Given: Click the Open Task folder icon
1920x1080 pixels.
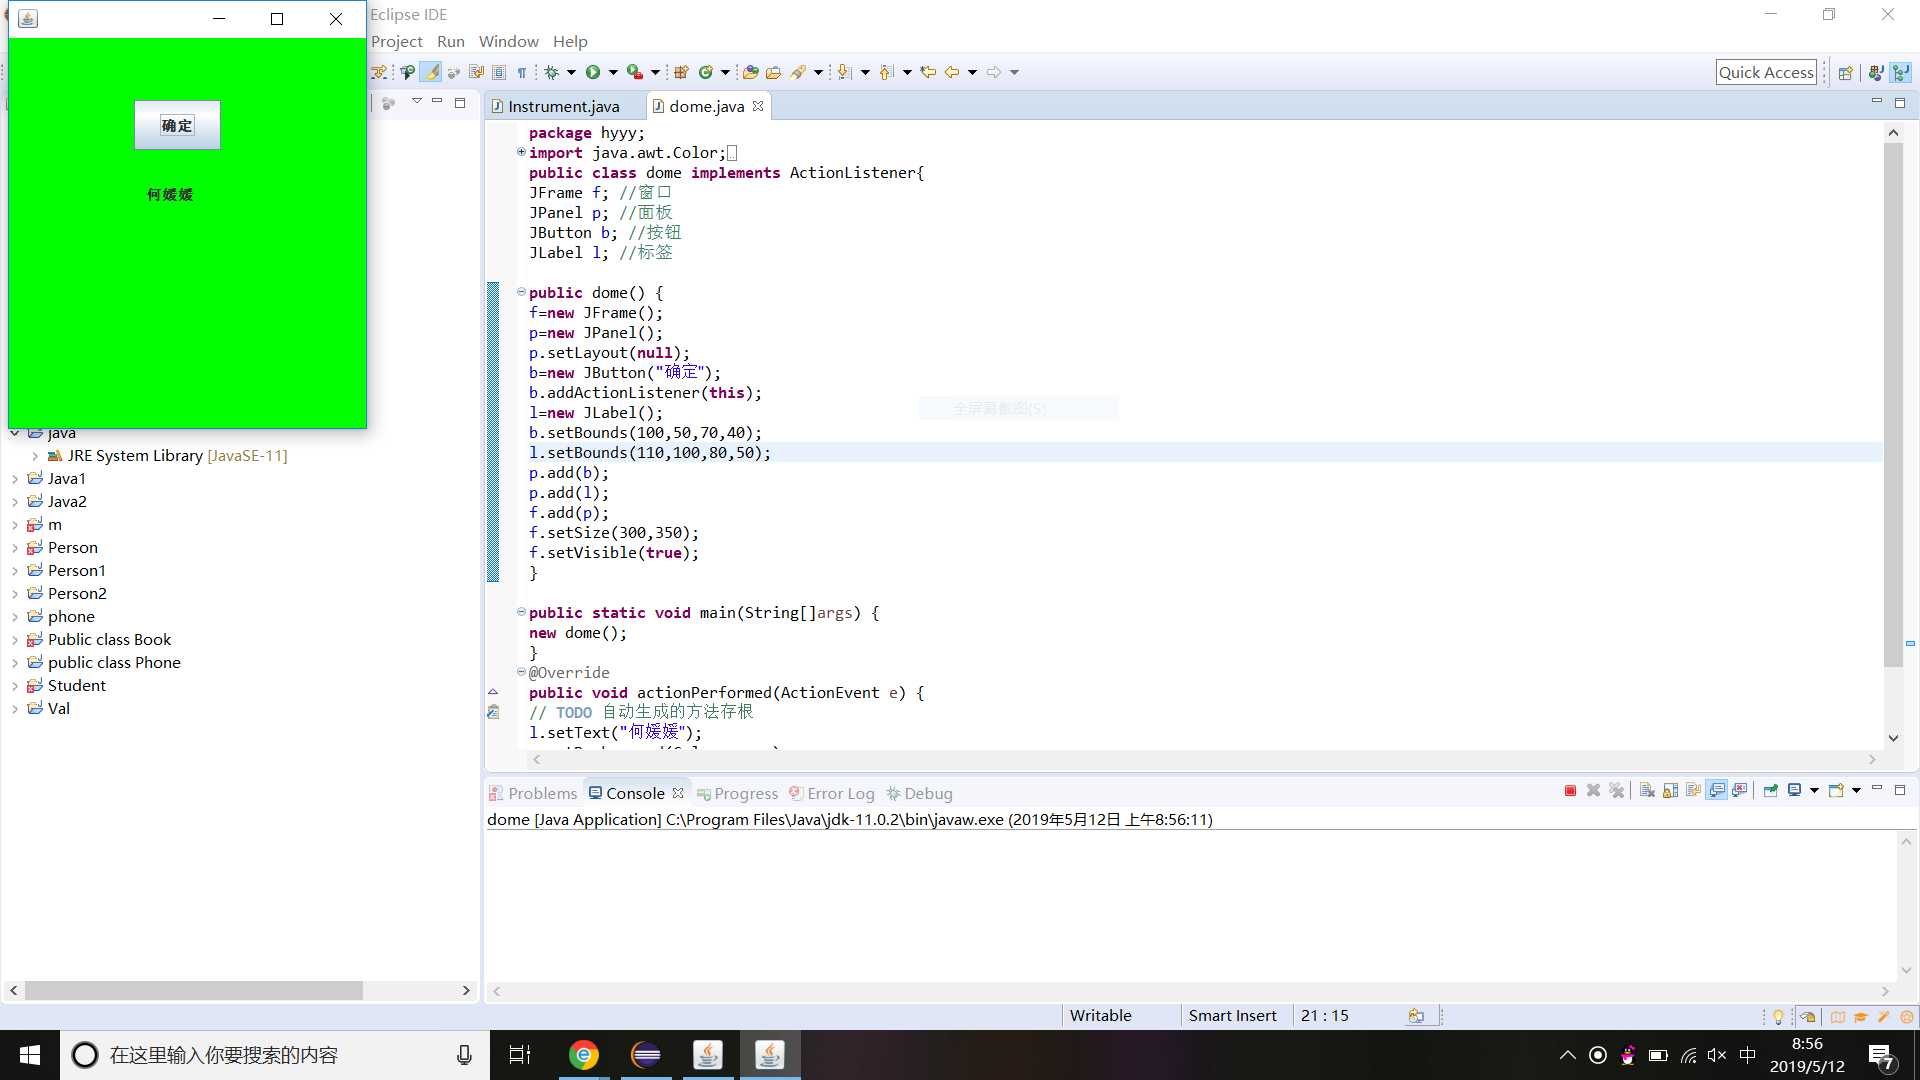Looking at the screenshot, I should (x=773, y=72).
